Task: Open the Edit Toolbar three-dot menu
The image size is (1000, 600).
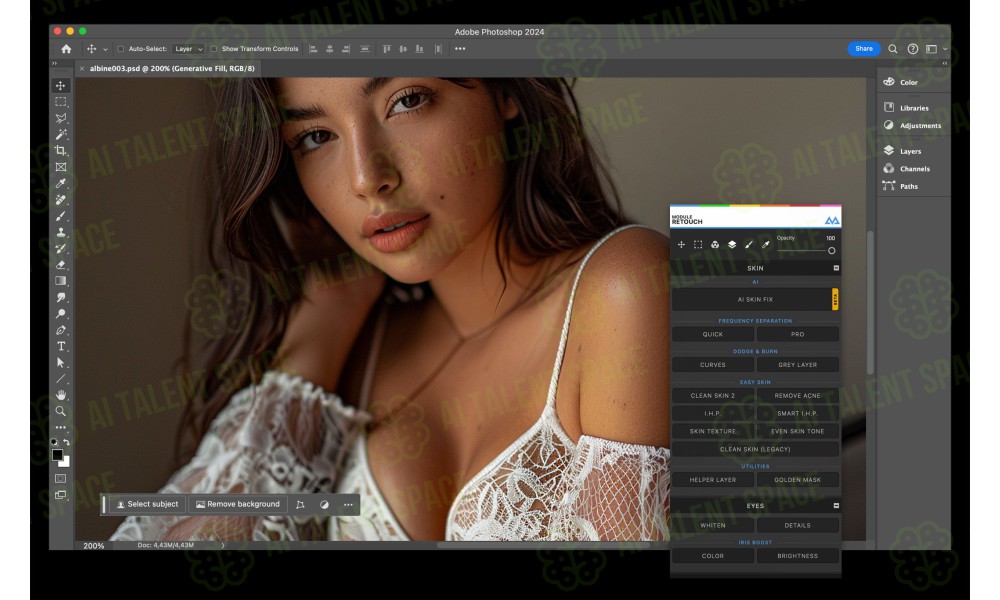Action: [61, 427]
